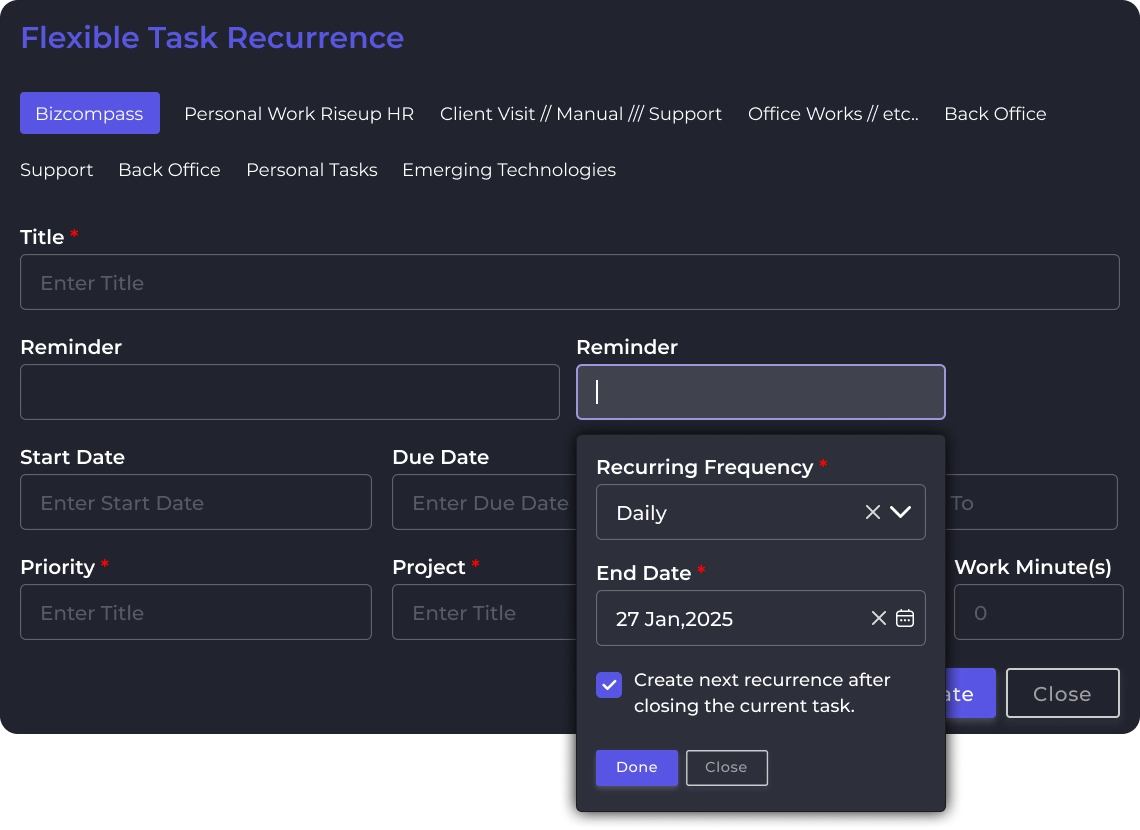
Task: Go to Office Works // etc.. tab
Action: [x=832, y=114]
